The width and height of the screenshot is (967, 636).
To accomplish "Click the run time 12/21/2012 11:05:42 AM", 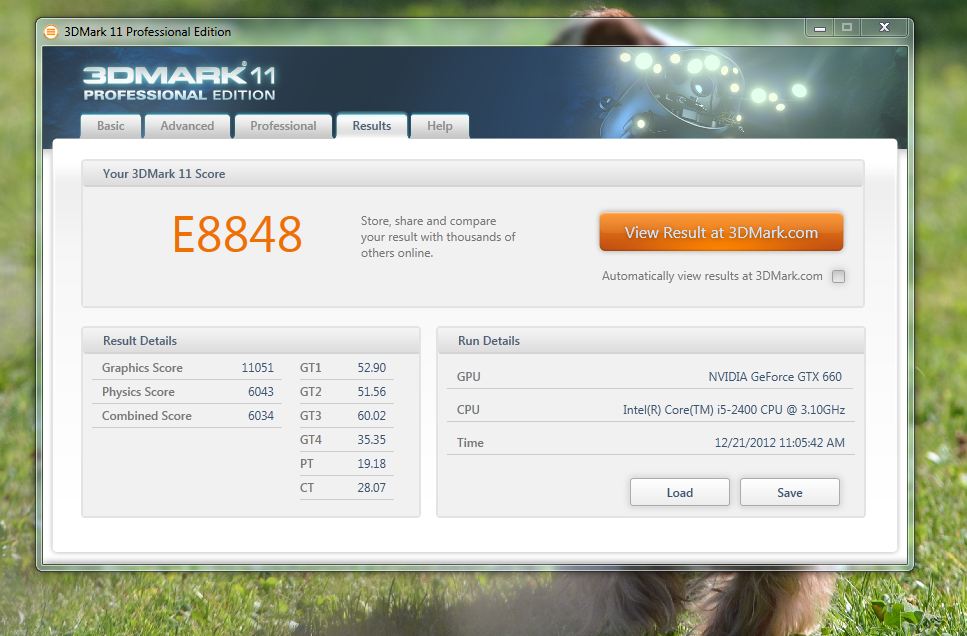I will 780,443.
